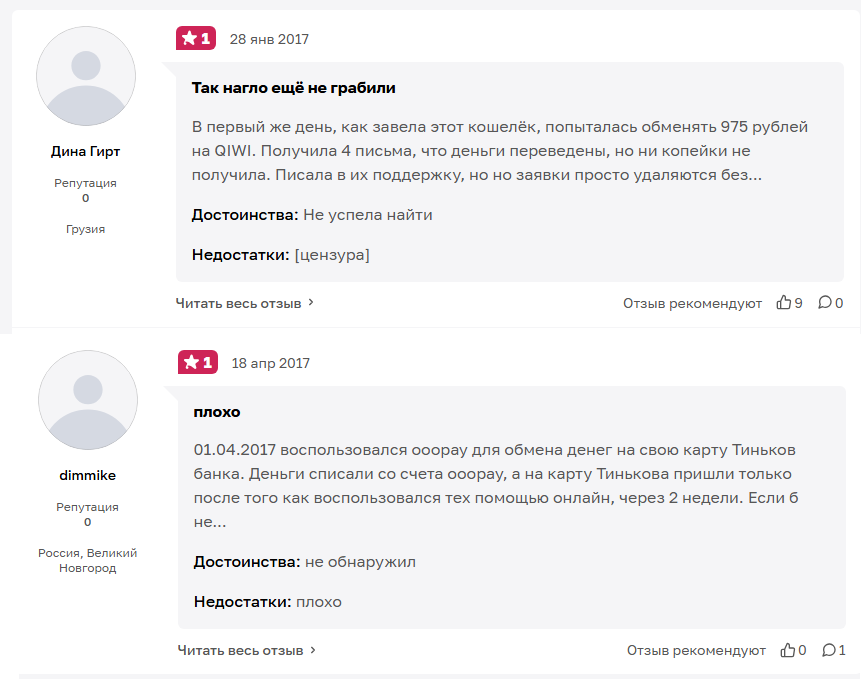Viewport: 861px width, 681px height.
Task: Click "Отзыв рекомендуют" on first review
Action: pos(692,303)
